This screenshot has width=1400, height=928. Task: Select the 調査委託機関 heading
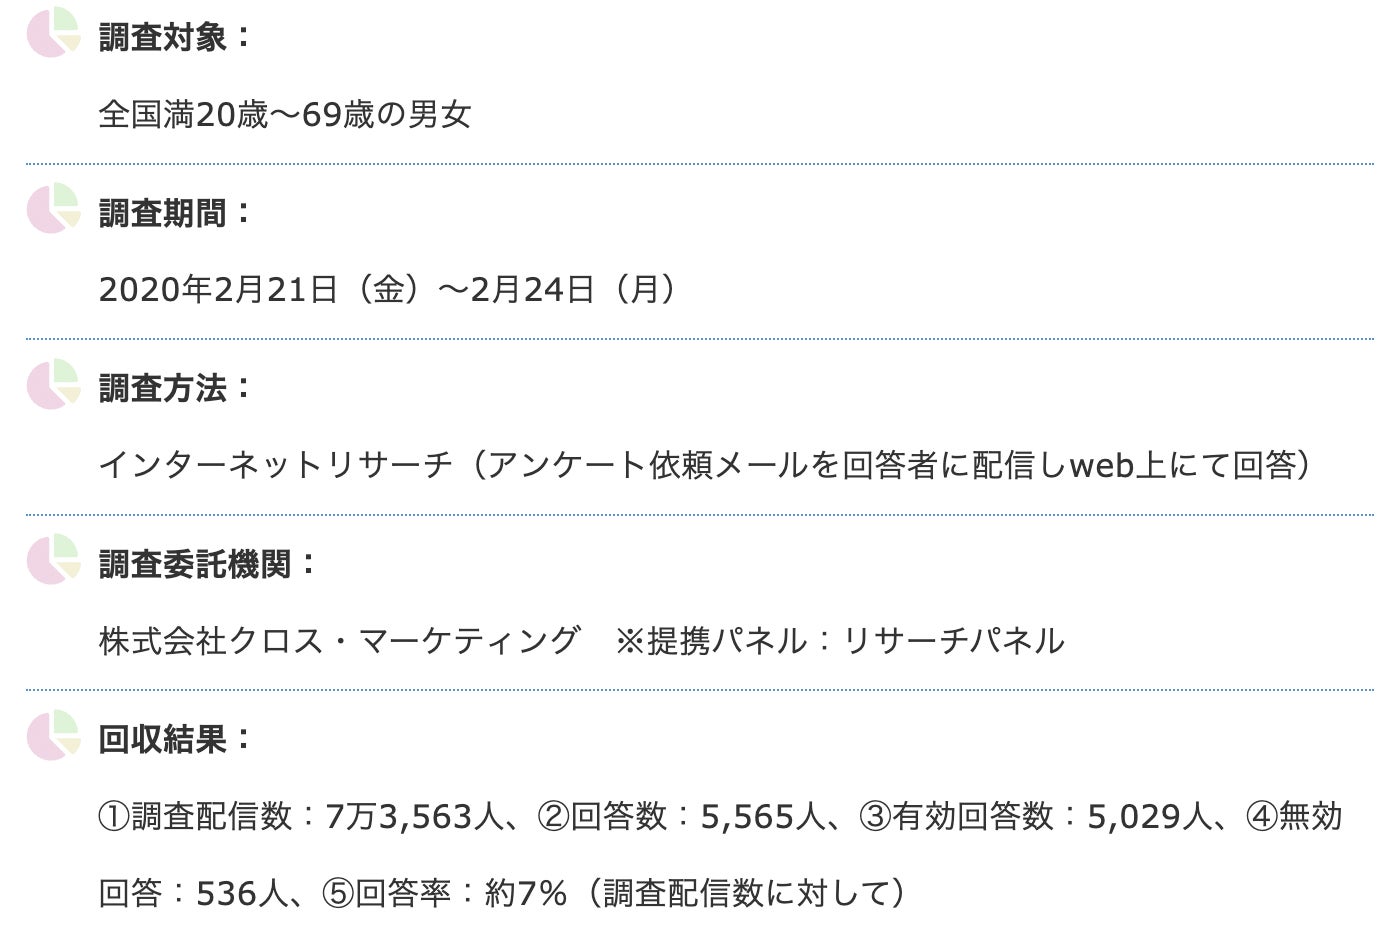(x=207, y=565)
